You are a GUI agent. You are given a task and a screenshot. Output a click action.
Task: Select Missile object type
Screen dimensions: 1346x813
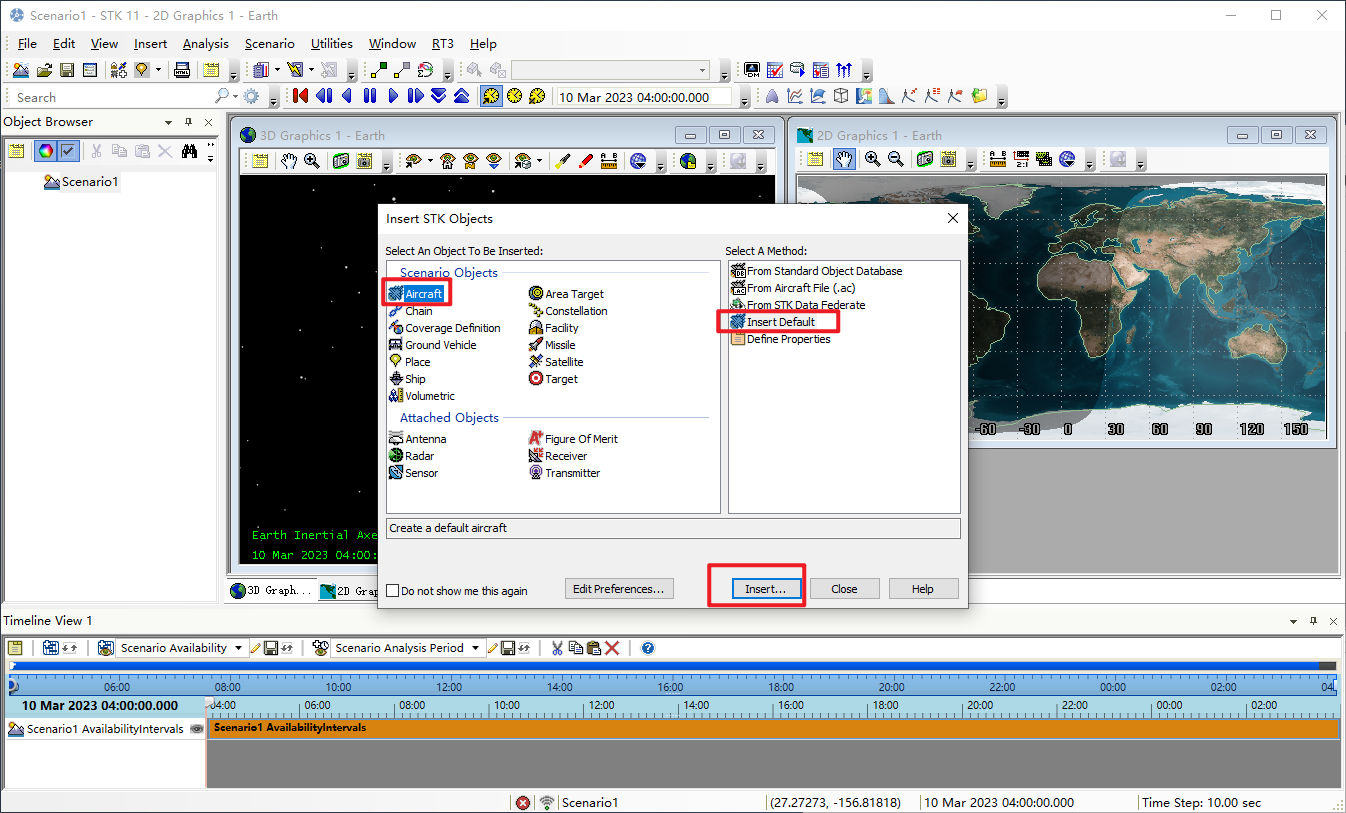pos(552,345)
